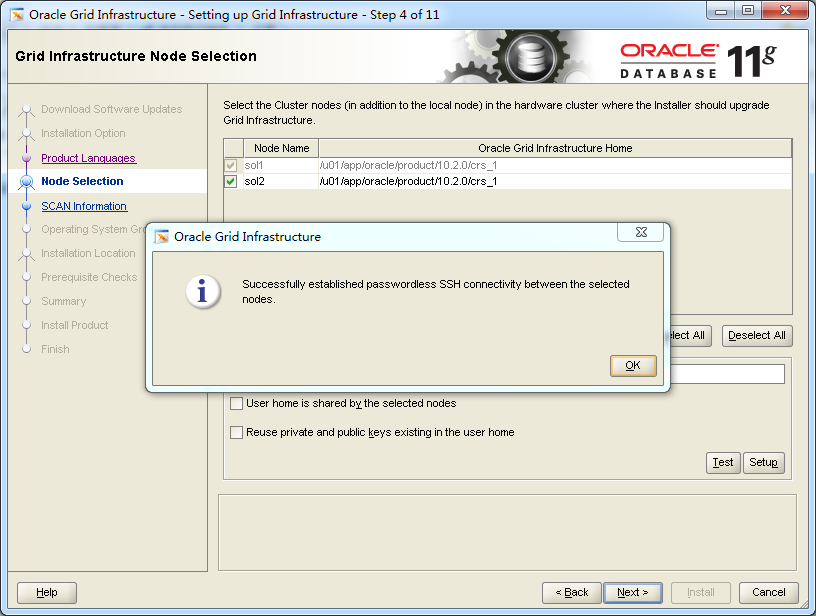Minimize the installer window
The image size is (816, 616).
coord(721,11)
